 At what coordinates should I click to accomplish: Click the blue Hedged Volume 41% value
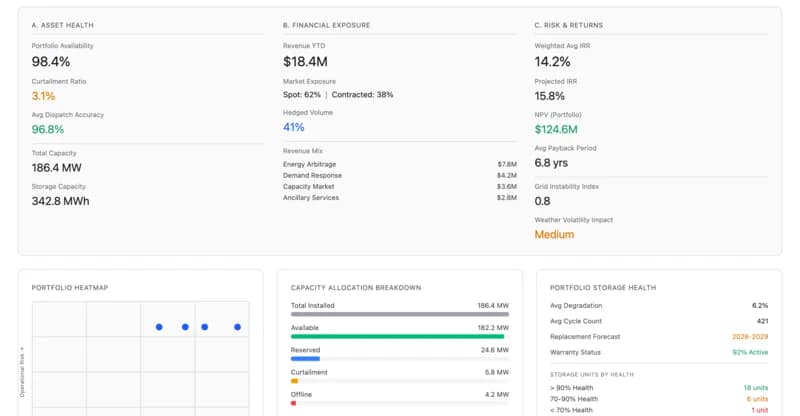pos(294,127)
